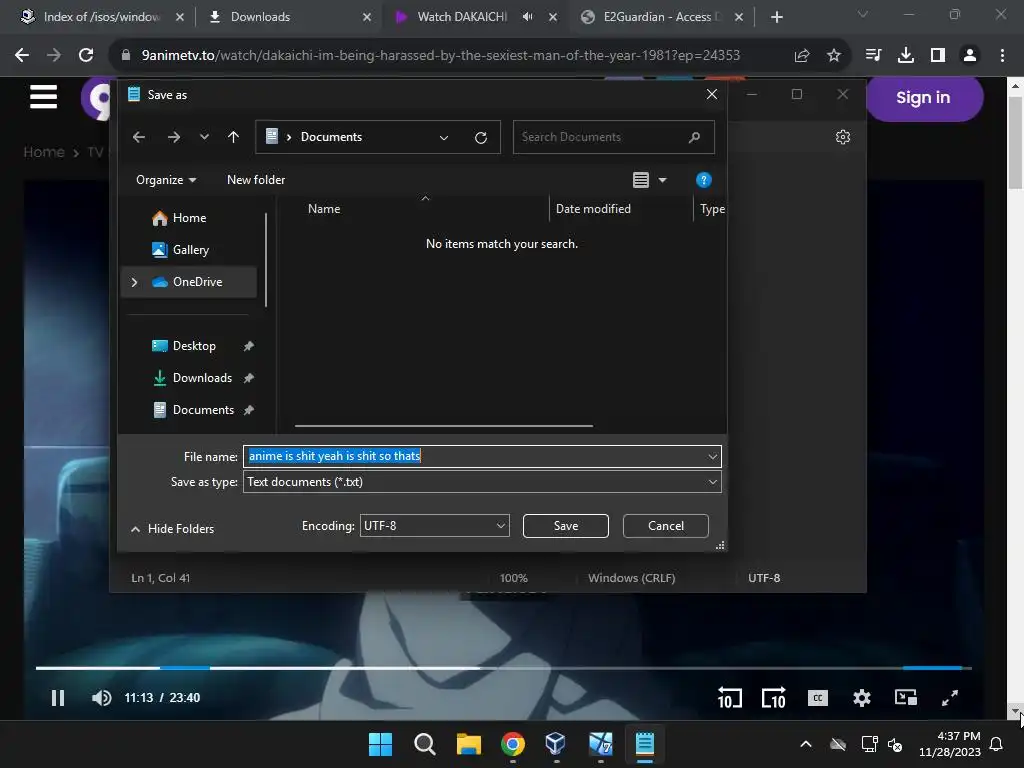
Task: Open Windows Start menu
Action: pos(380,744)
